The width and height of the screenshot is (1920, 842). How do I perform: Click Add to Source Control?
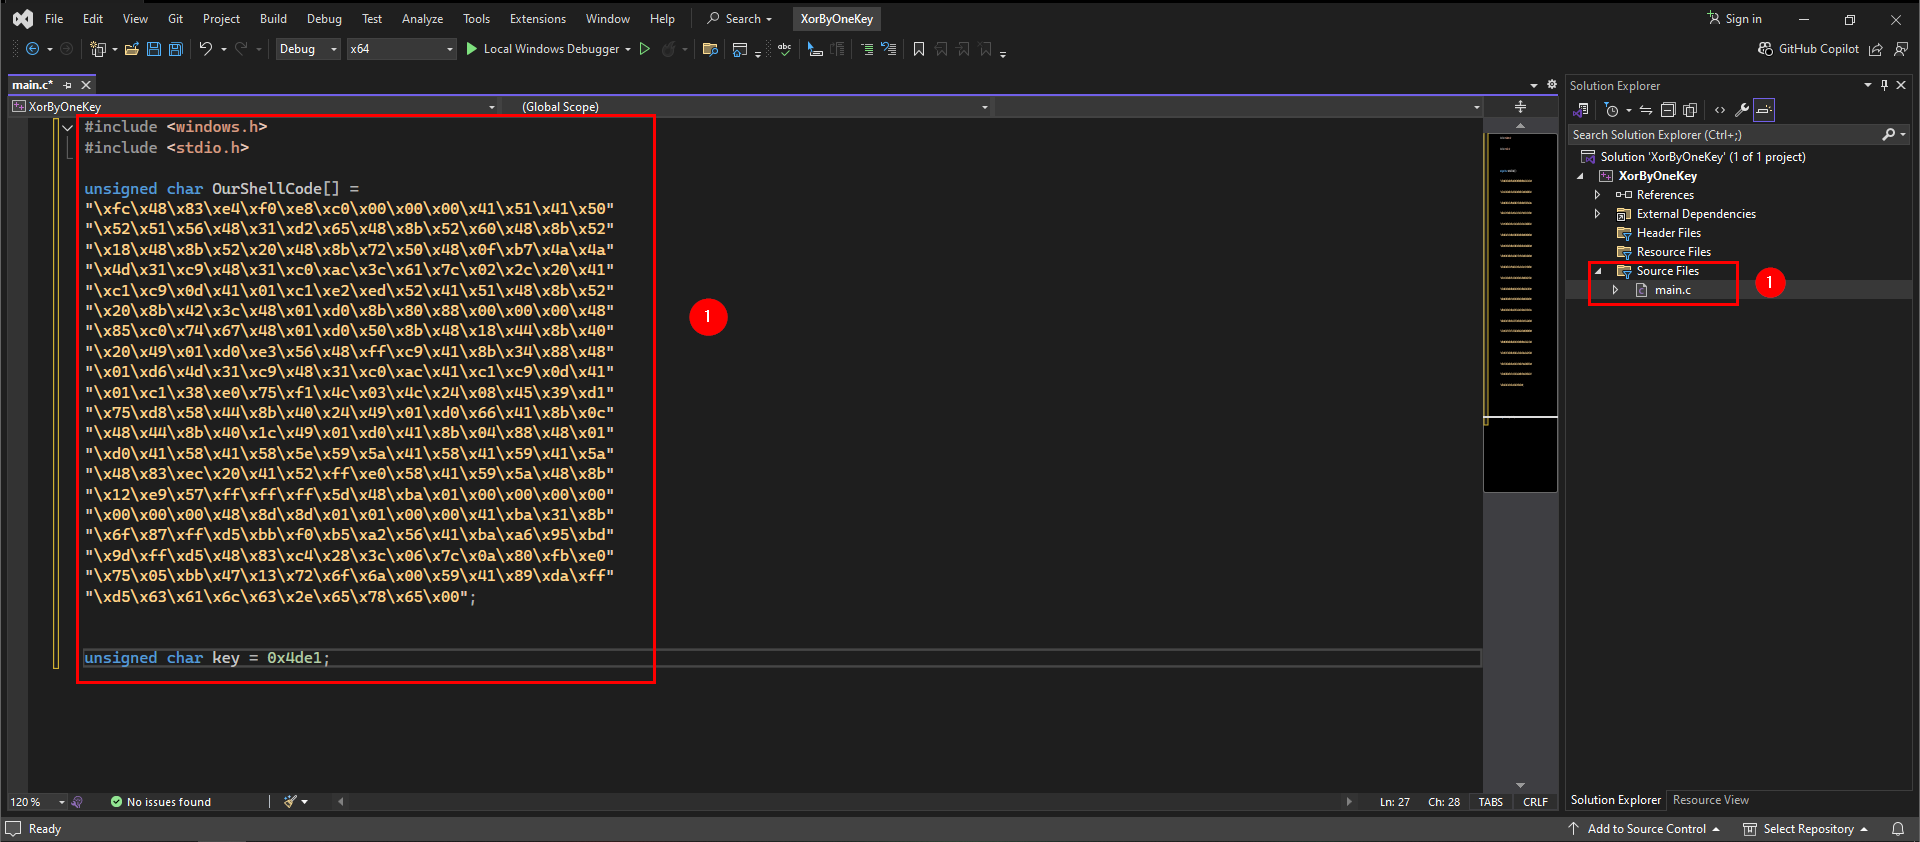[1644, 829]
